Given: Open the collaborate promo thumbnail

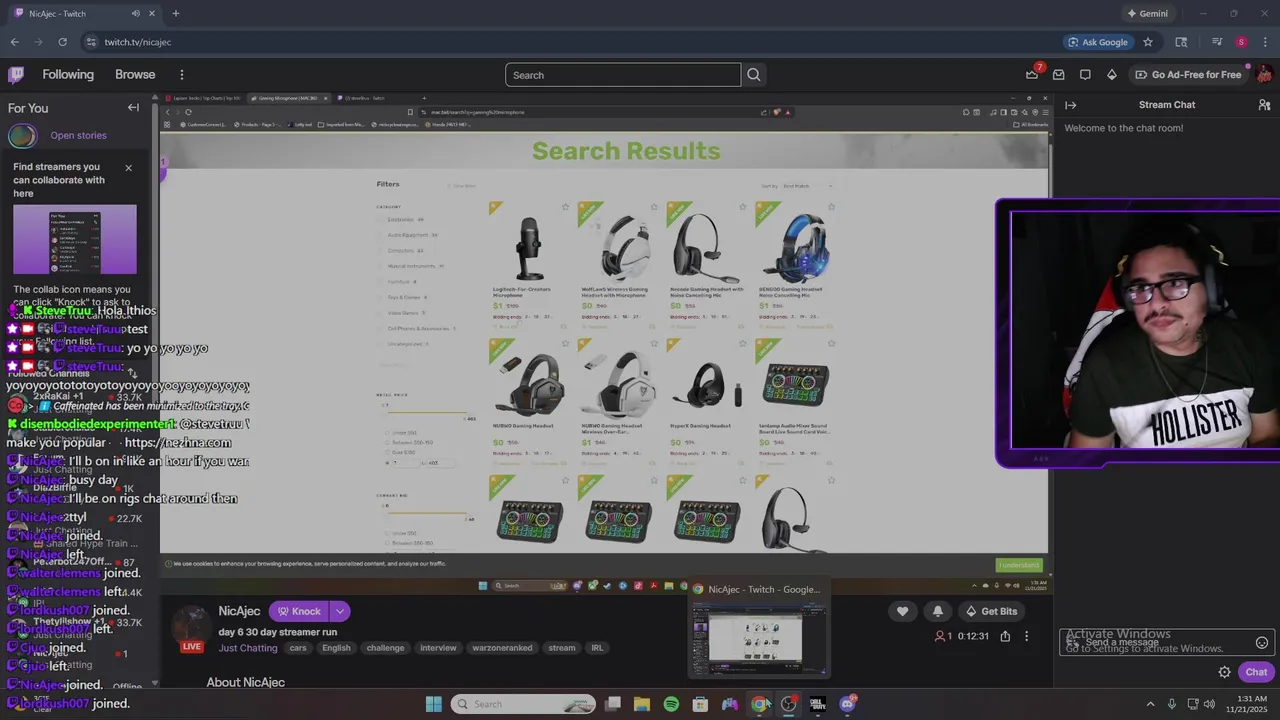Looking at the screenshot, I should click(x=75, y=239).
